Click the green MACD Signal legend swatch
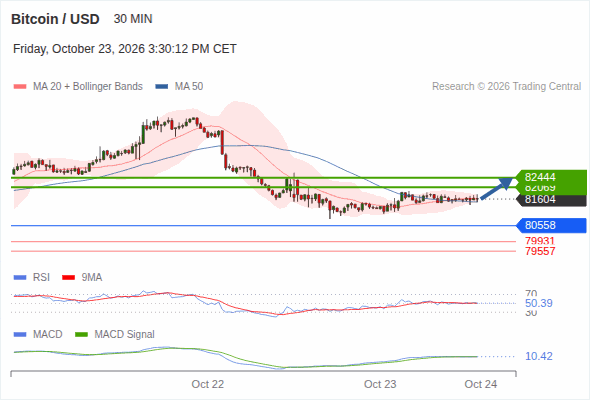 (81, 335)
